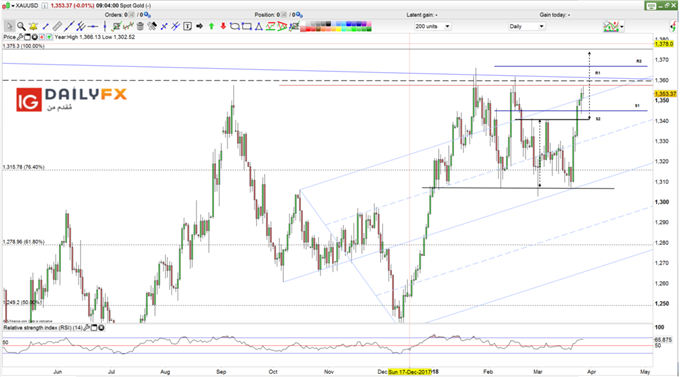
Task: Pick the black color swatch
Action: point(328,23)
